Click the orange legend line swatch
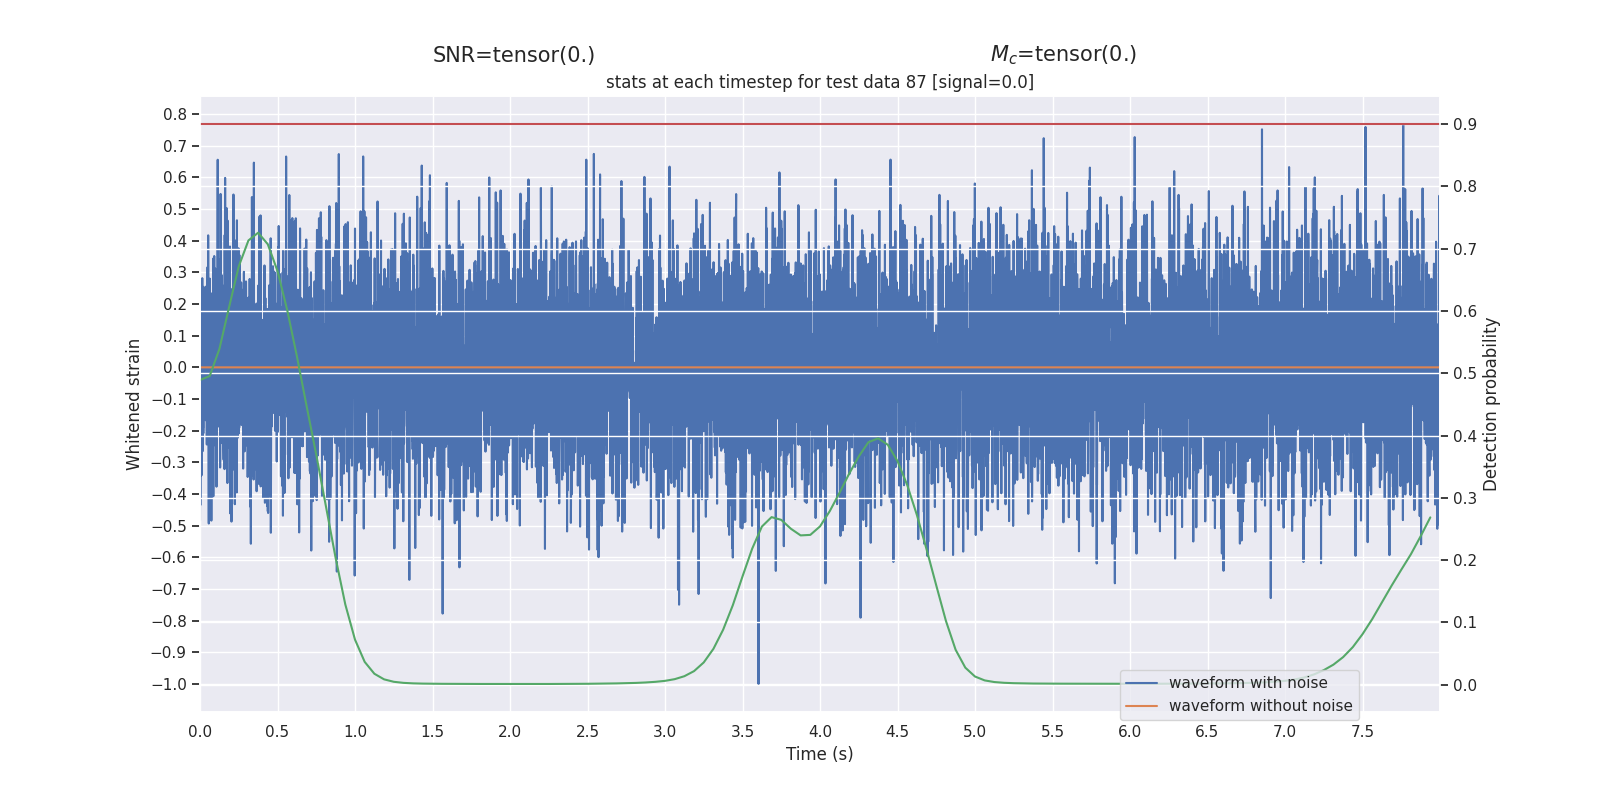Screen dimensions: 1600x800 pyautogui.click(x=1141, y=706)
